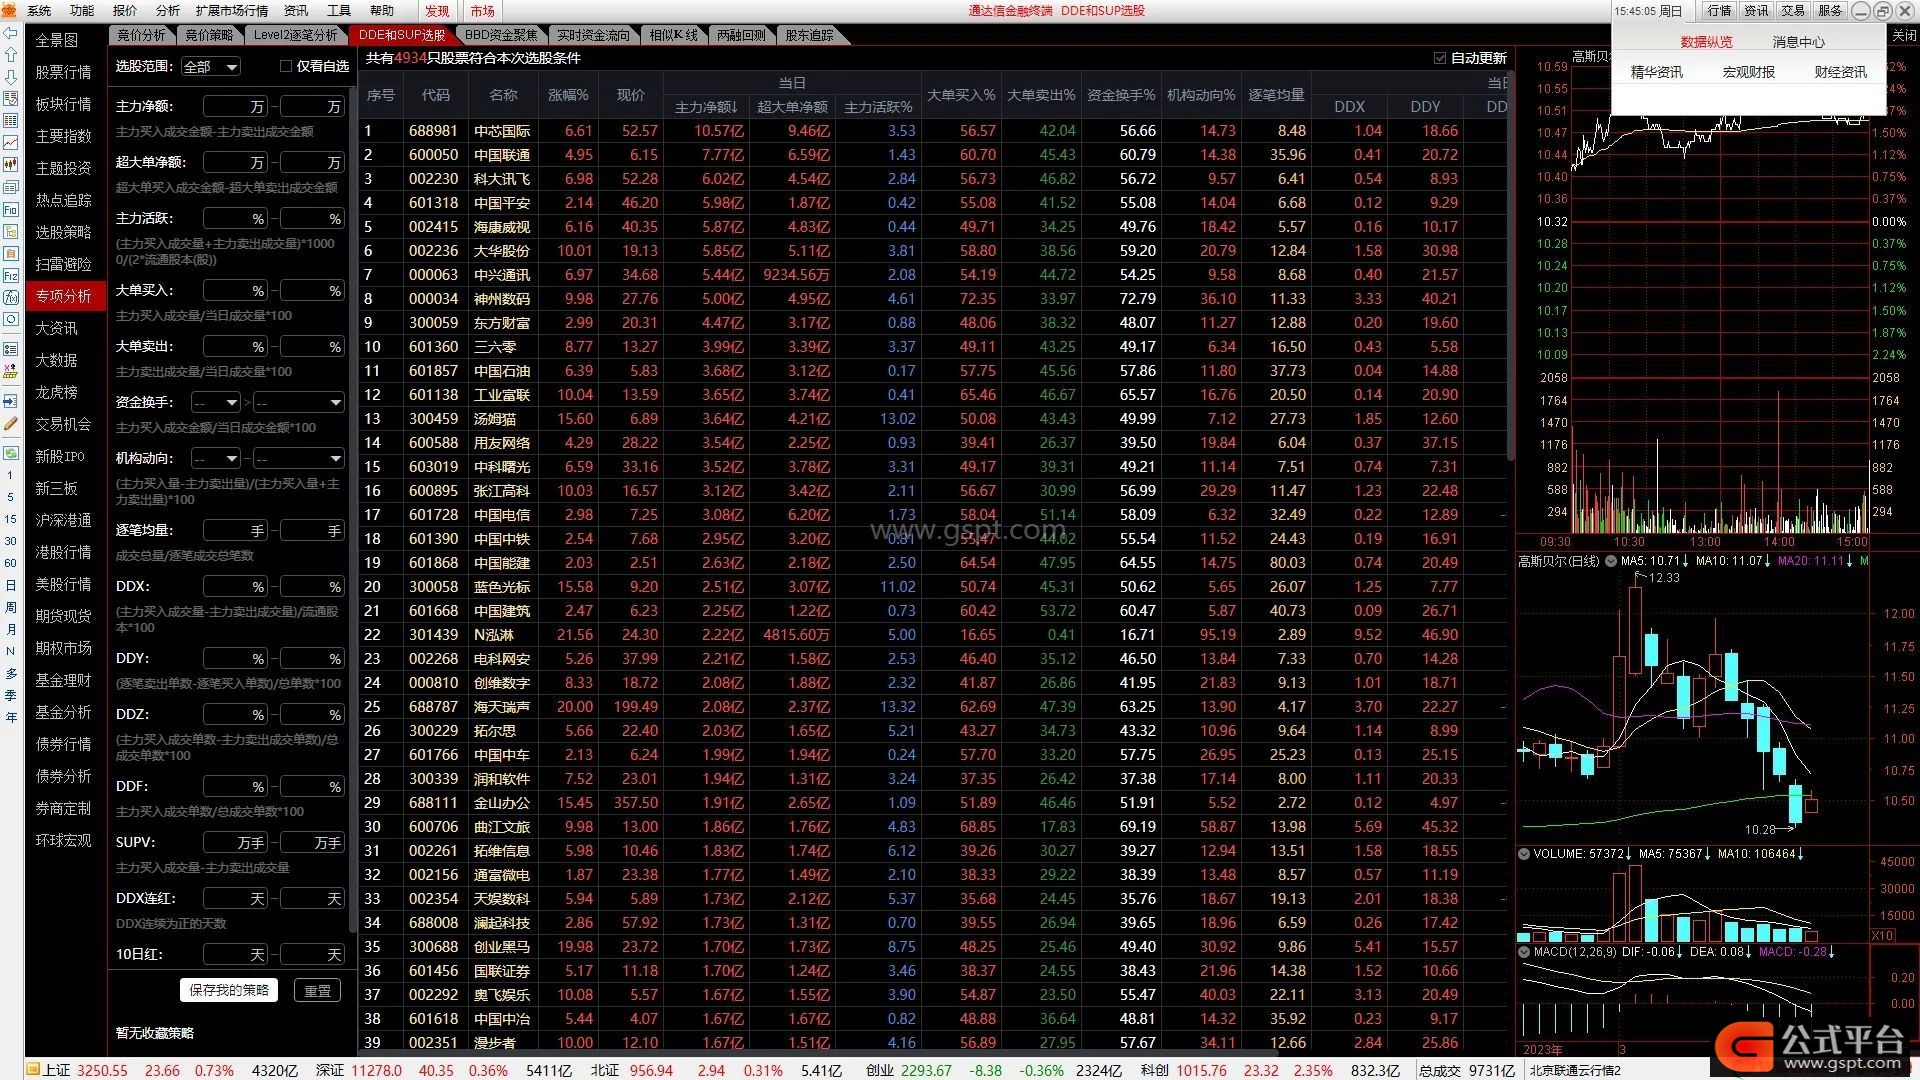
Task: Switch to the BBD资金聚焦 tab
Action: [x=501, y=35]
